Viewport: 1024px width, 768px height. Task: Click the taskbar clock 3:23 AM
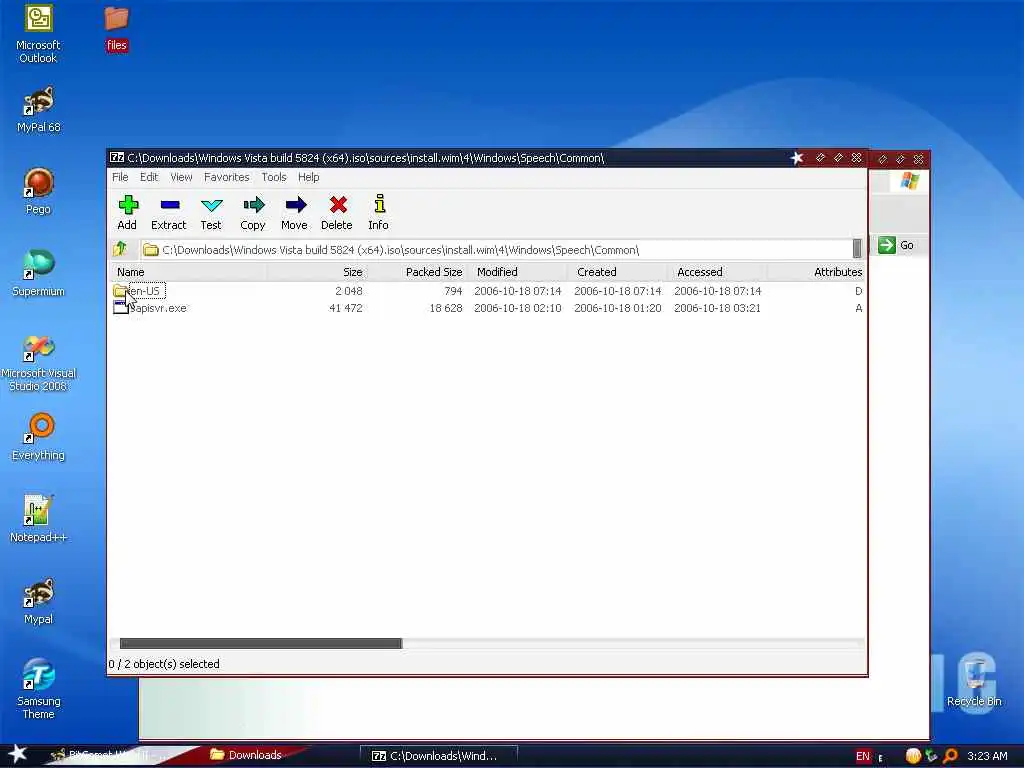(987, 756)
